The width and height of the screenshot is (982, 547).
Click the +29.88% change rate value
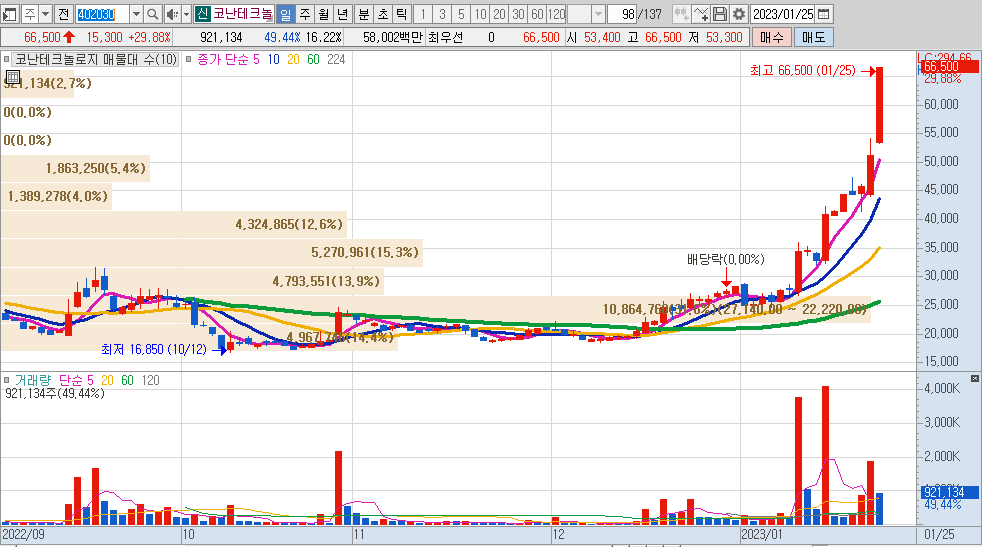point(149,38)
